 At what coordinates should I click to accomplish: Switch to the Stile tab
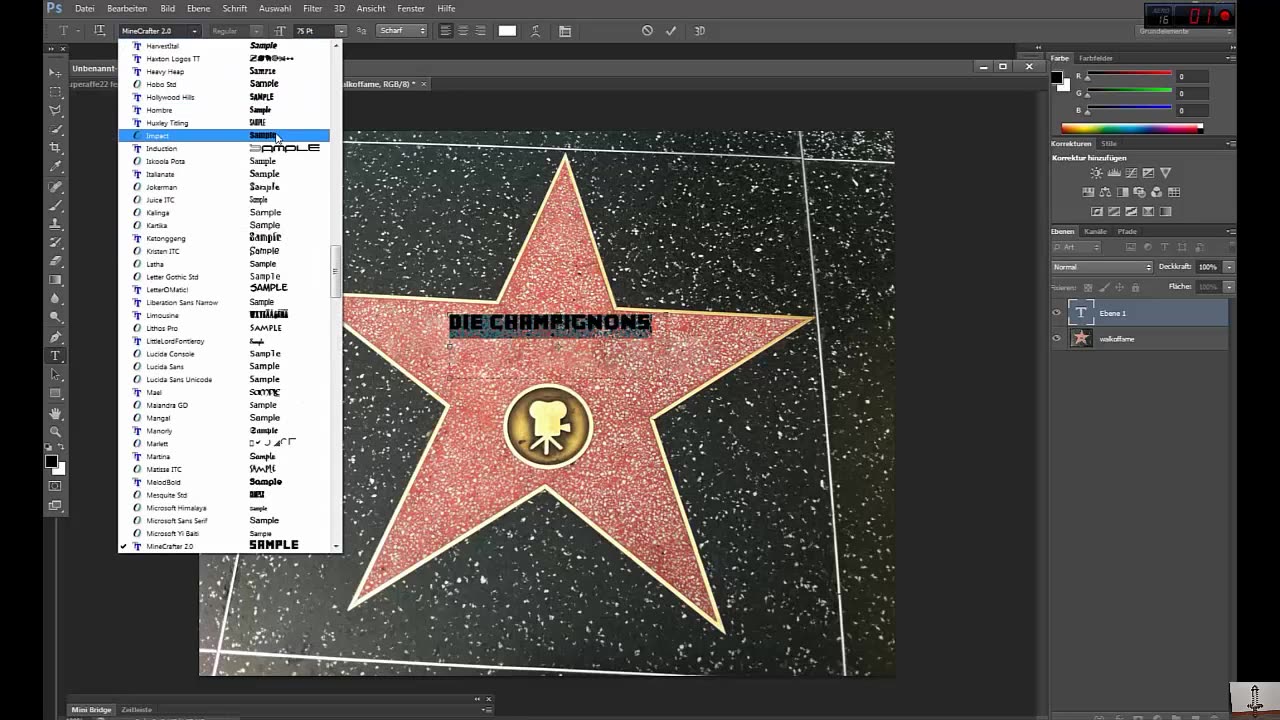coord(1109,143)
